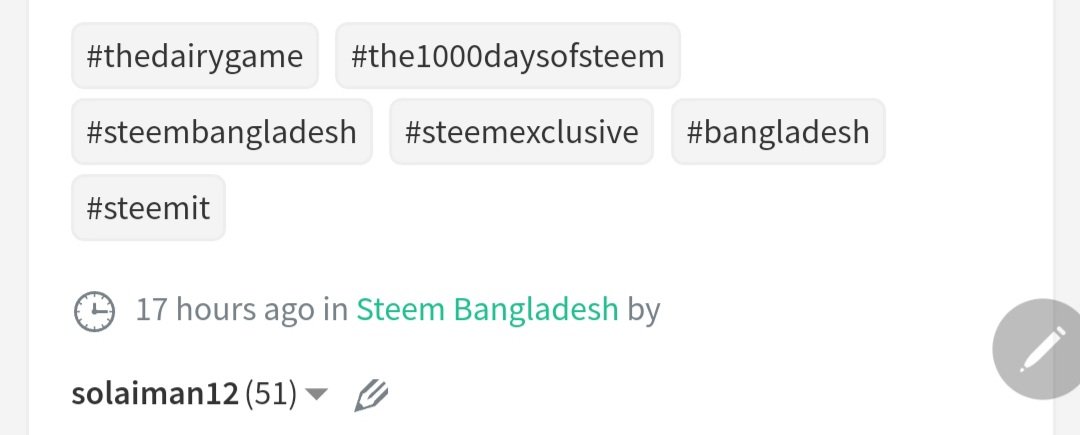This screenshot has height=435, width=1080.
Task: Click the word "by" after Steem Bangladesh
Action: click(x=643, y=310)
